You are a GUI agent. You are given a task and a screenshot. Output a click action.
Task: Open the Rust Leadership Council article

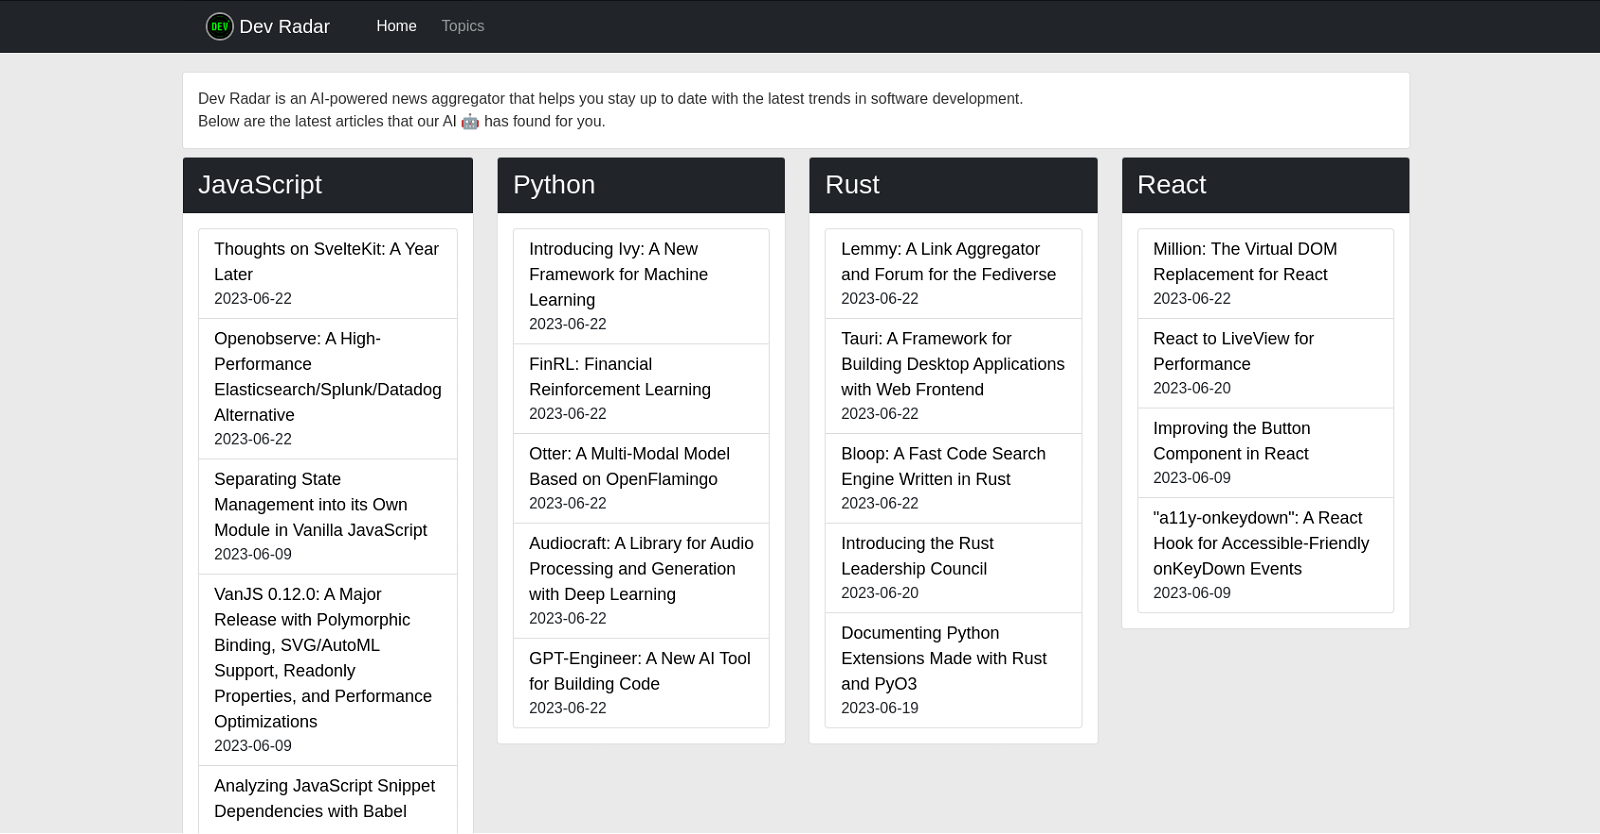click(917, 556)
